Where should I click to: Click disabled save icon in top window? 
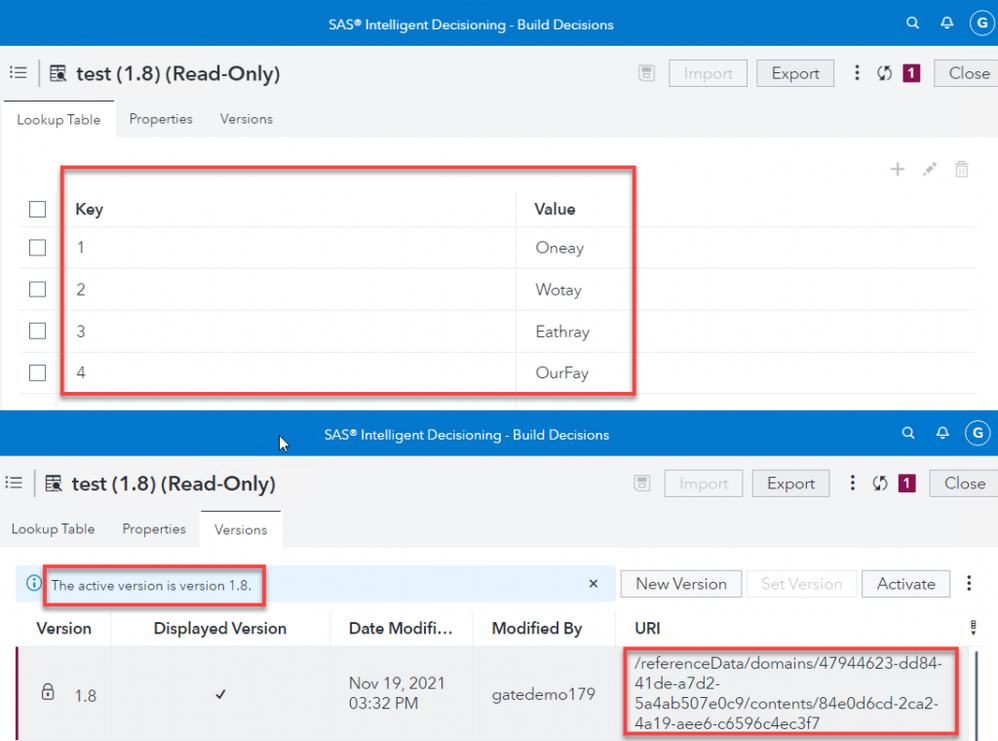647,73
